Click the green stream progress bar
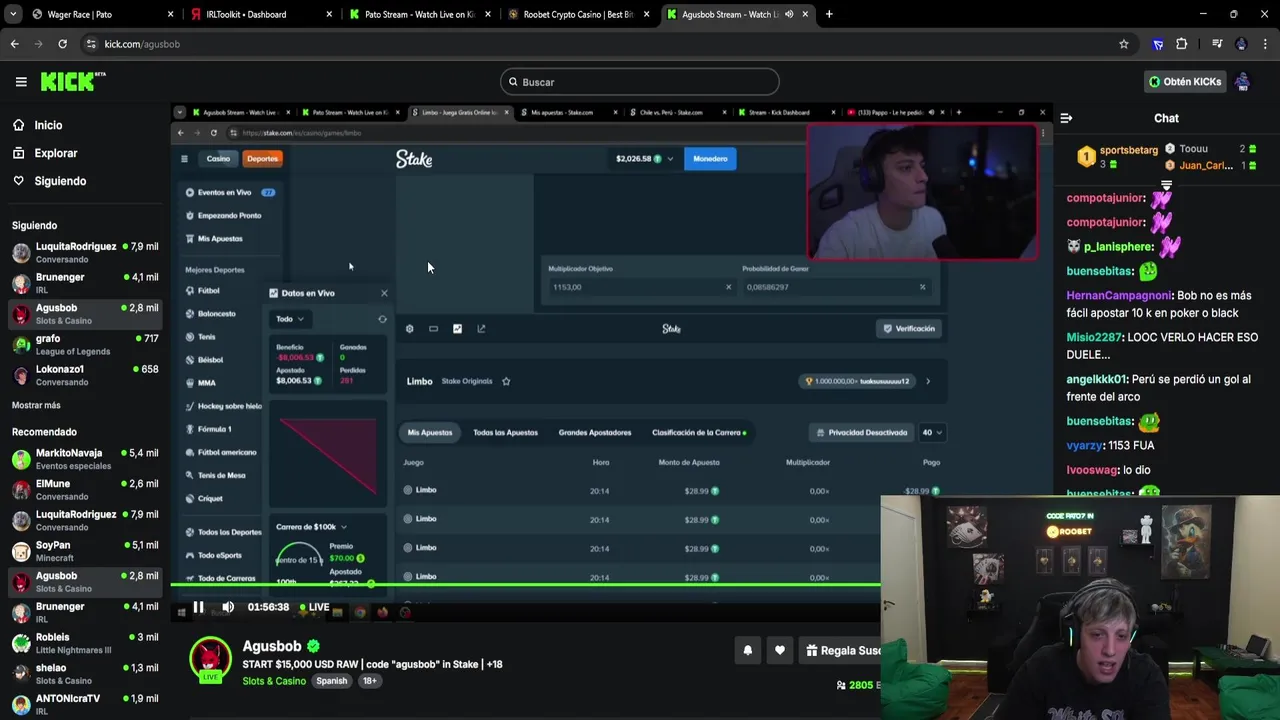1280x720 pixels. (525, 584)
